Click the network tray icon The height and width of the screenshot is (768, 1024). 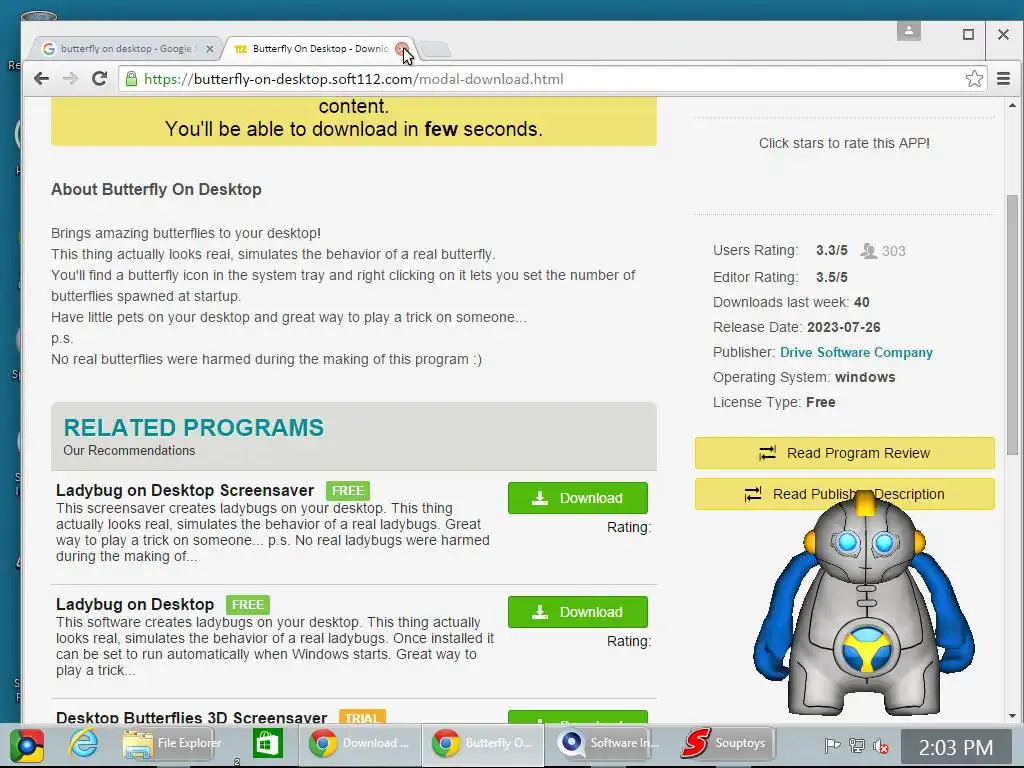857,746
